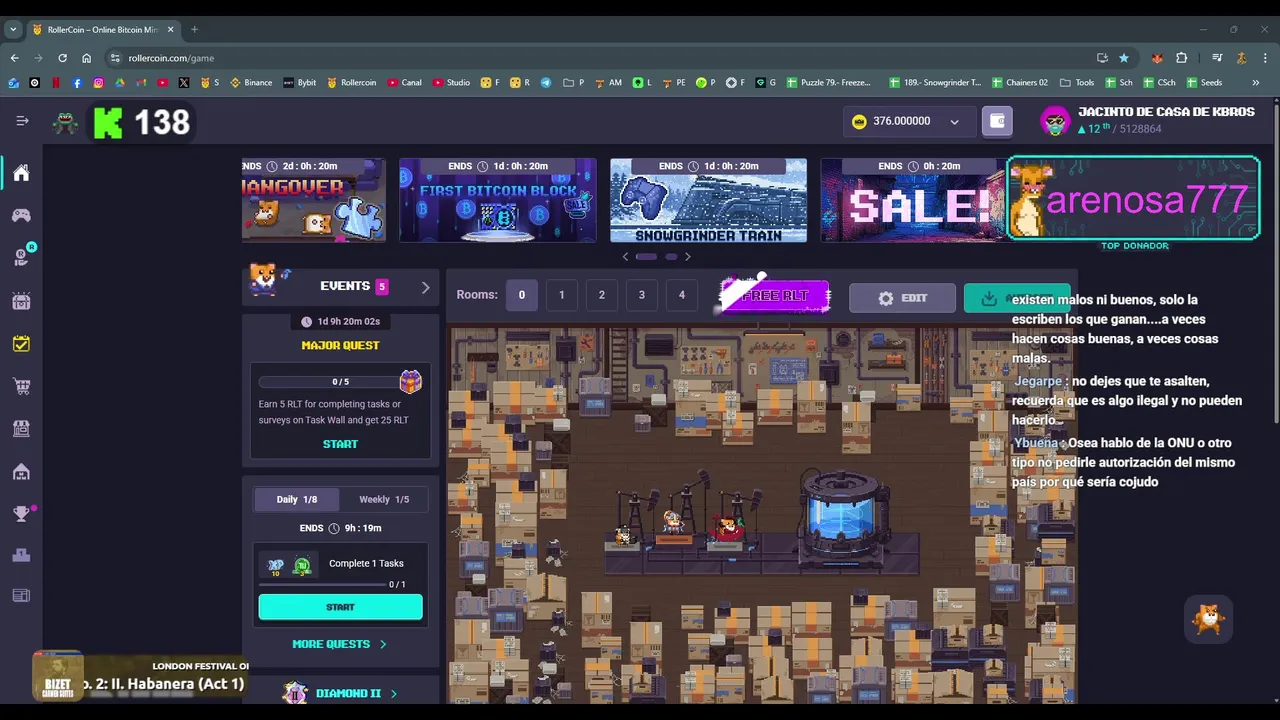Open the browser extensions puzzle icon
The height and width of the screenshot is (720, 1280).
coord(1181,58)
